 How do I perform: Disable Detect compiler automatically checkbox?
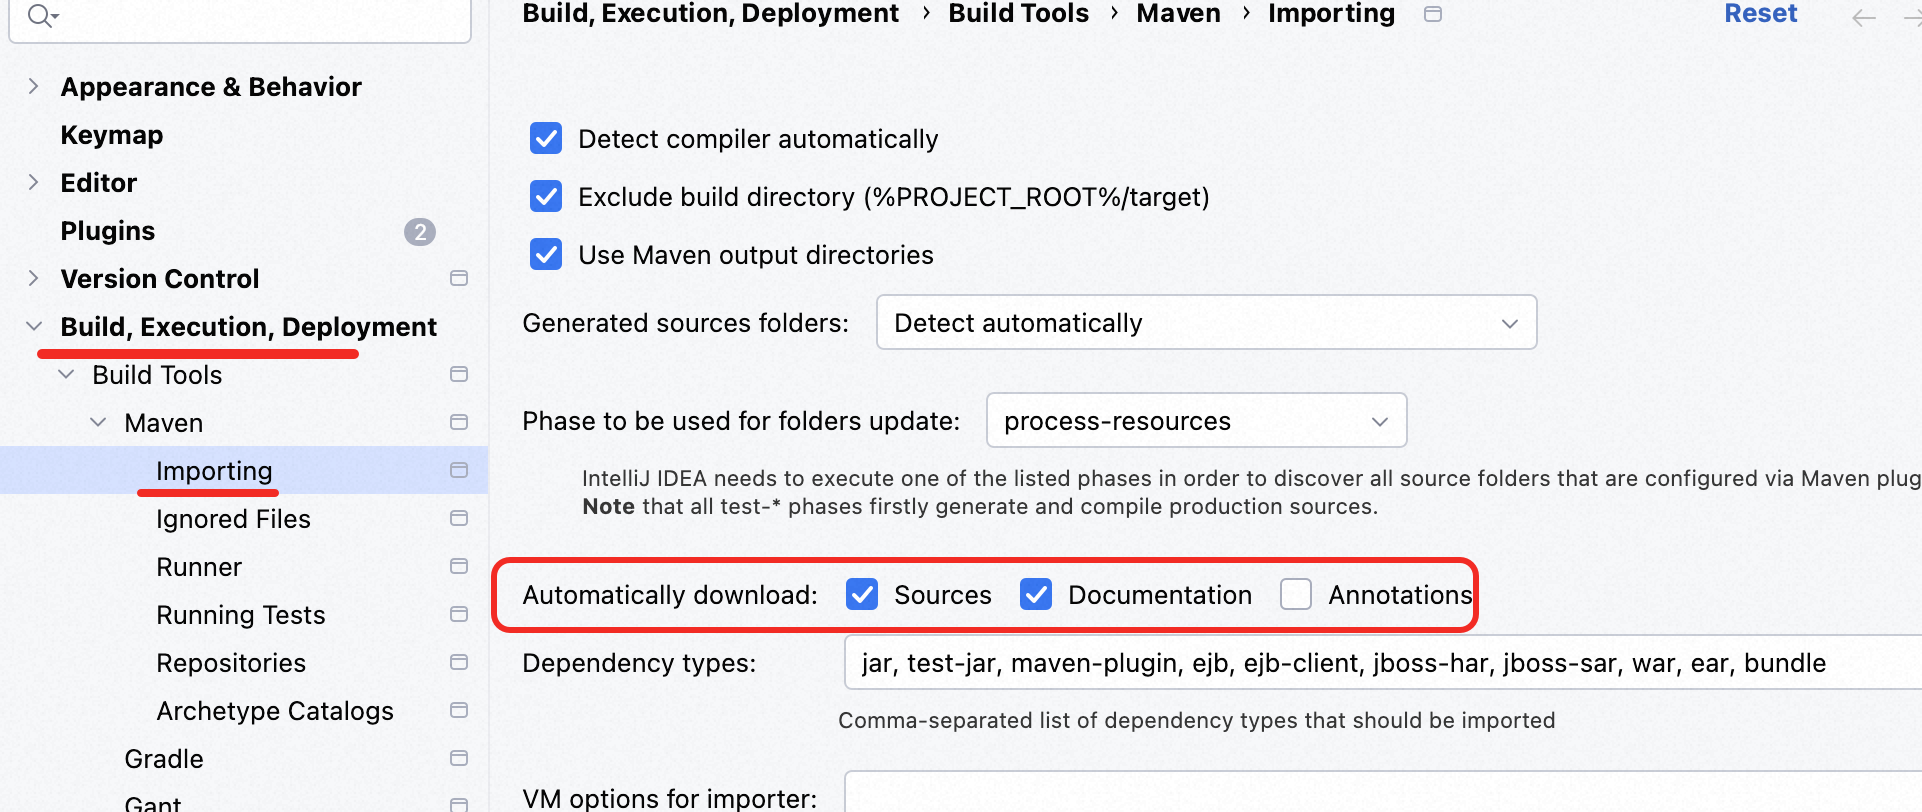point(546,138)
